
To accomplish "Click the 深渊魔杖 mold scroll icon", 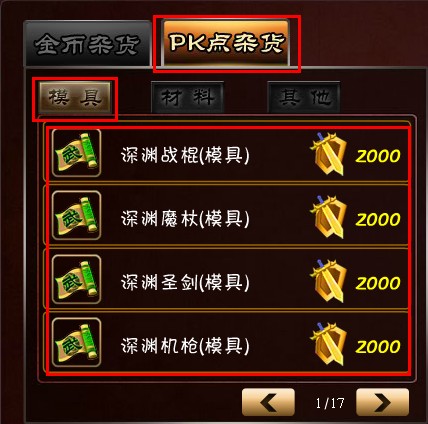I will tap(76, 216).
